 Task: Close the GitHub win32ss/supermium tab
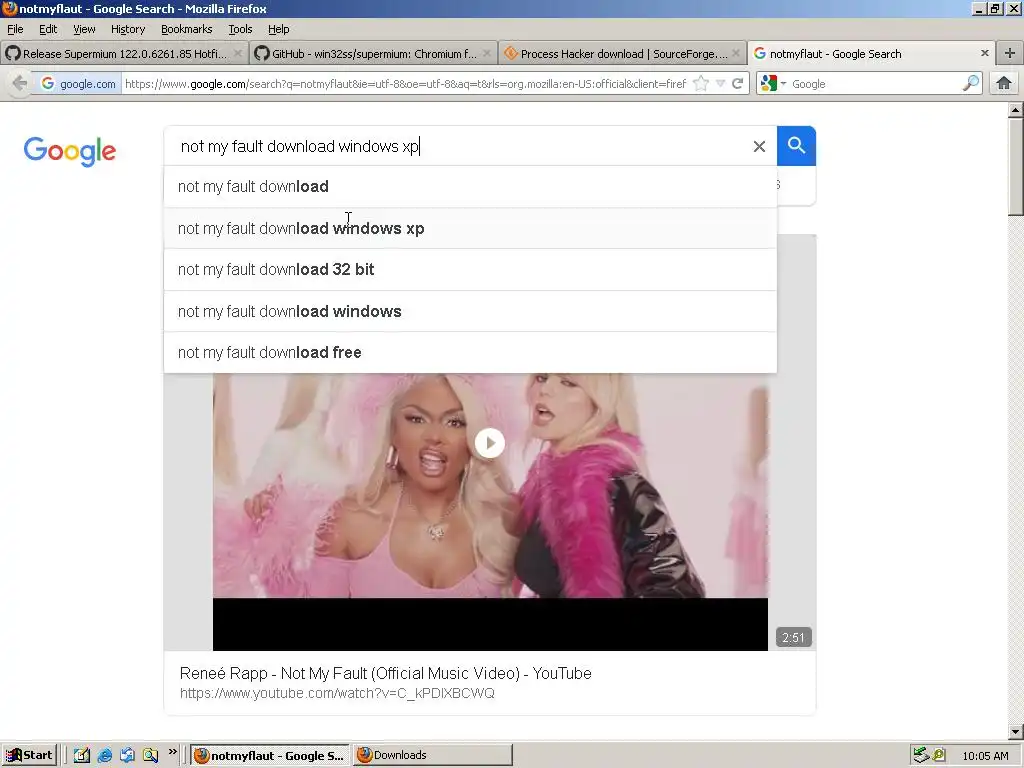(x=487, y=54)
